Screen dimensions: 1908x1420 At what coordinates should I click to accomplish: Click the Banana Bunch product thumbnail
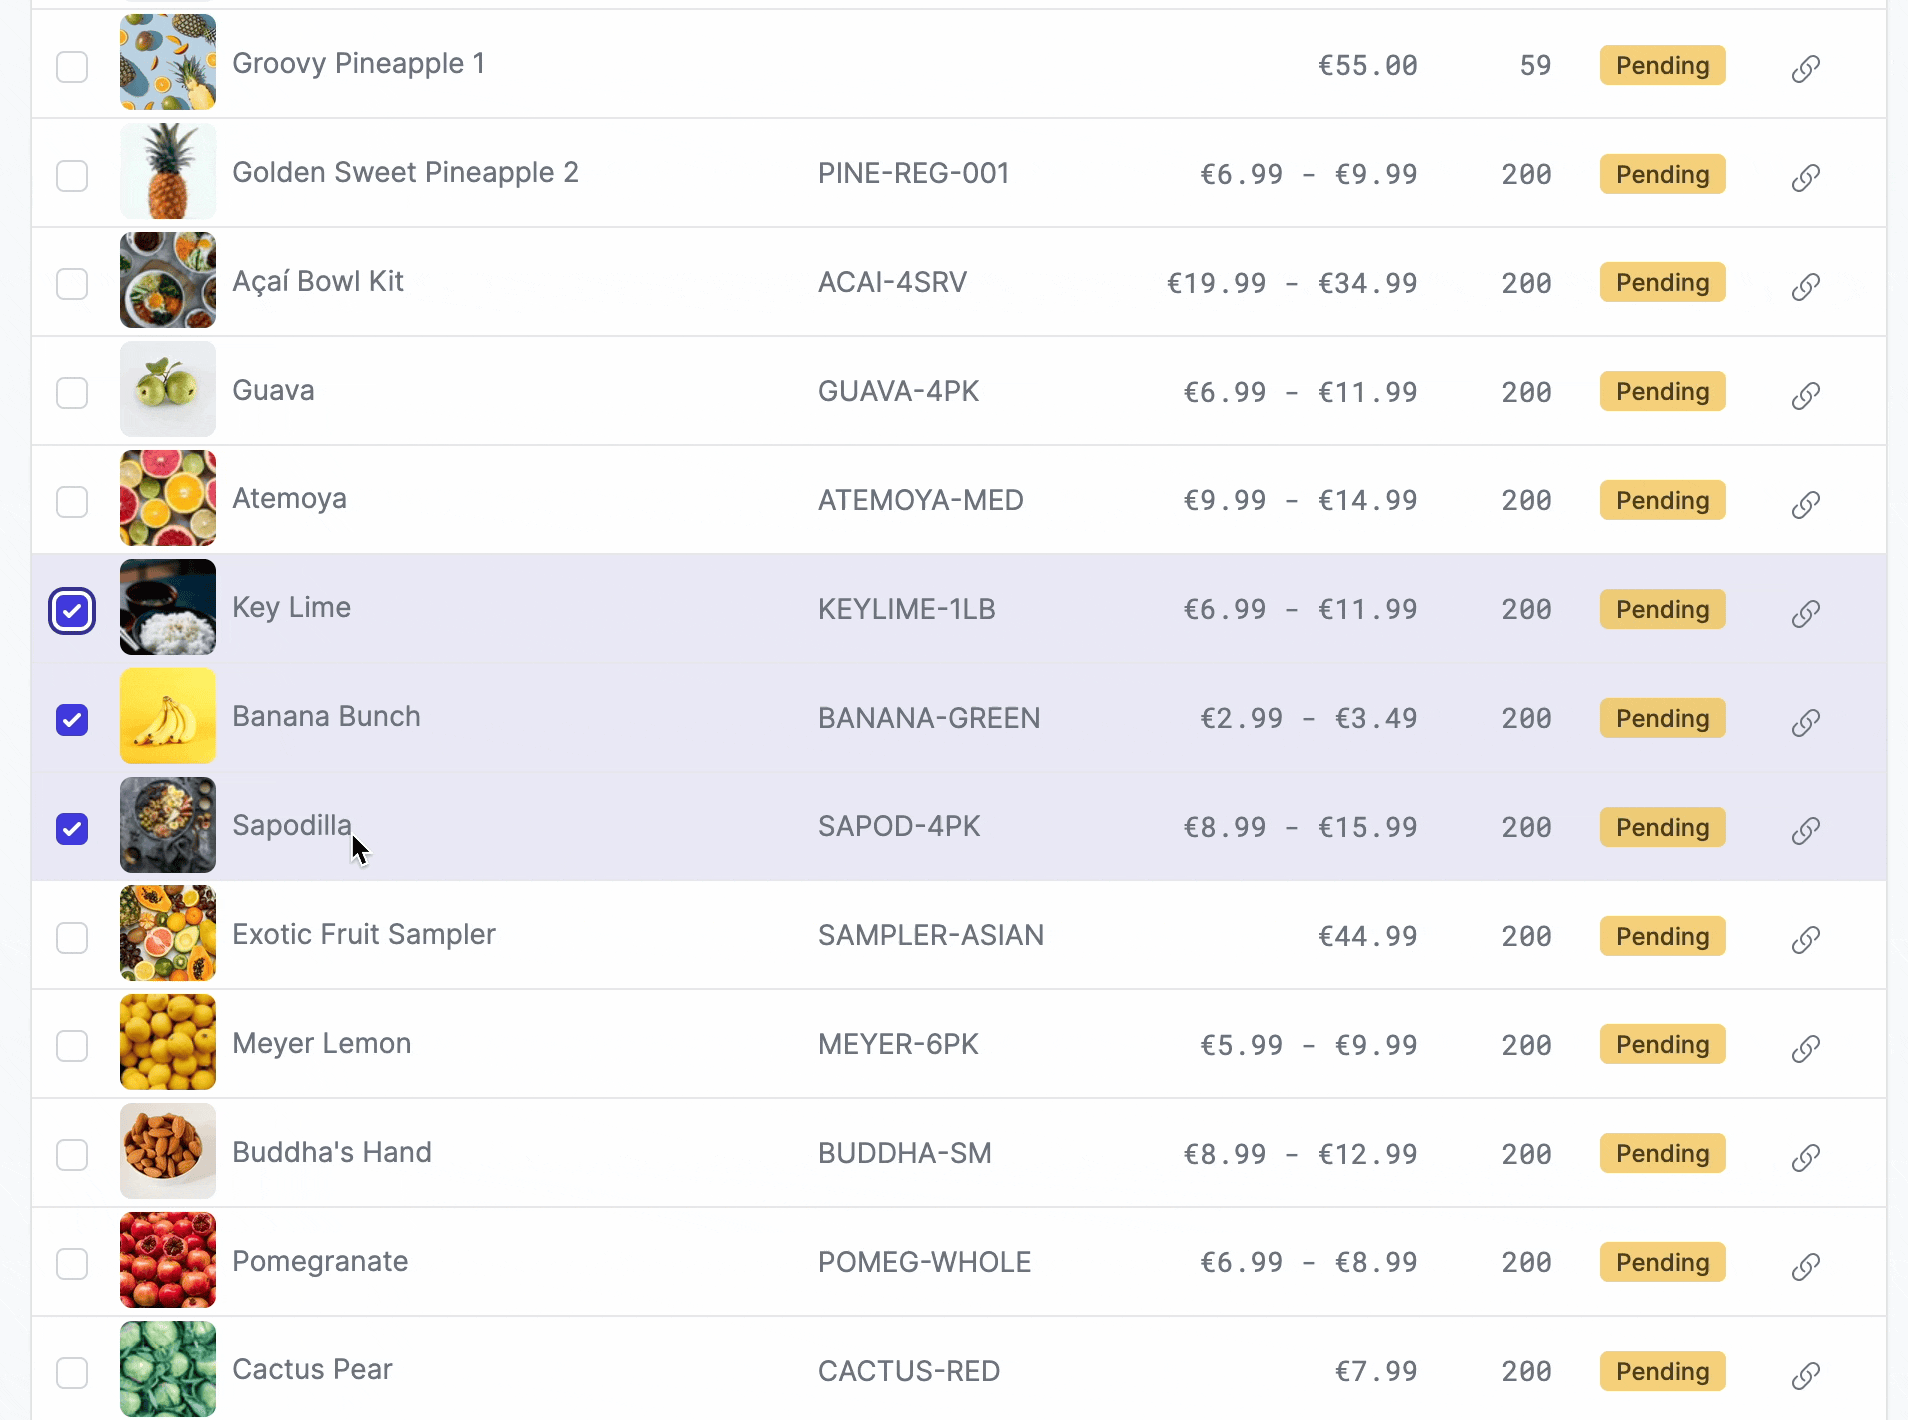(x=168, y=716)
